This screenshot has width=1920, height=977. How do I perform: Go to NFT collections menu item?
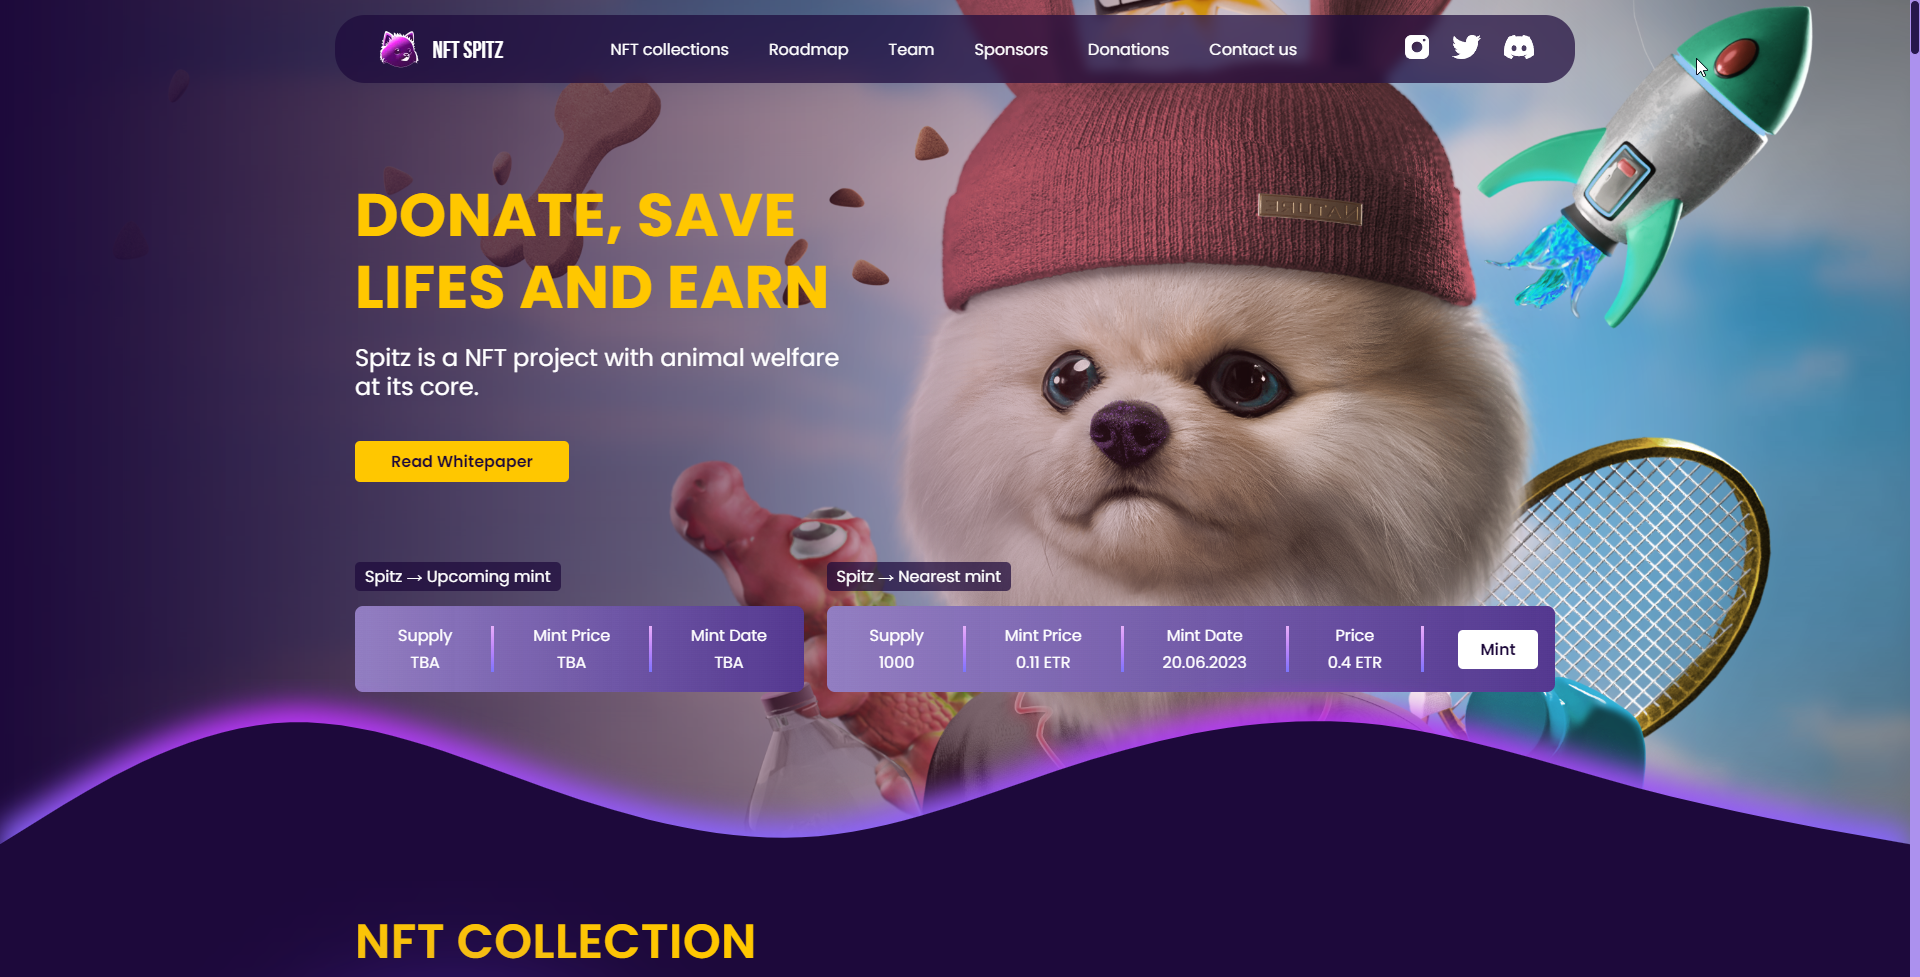point(669,49)
